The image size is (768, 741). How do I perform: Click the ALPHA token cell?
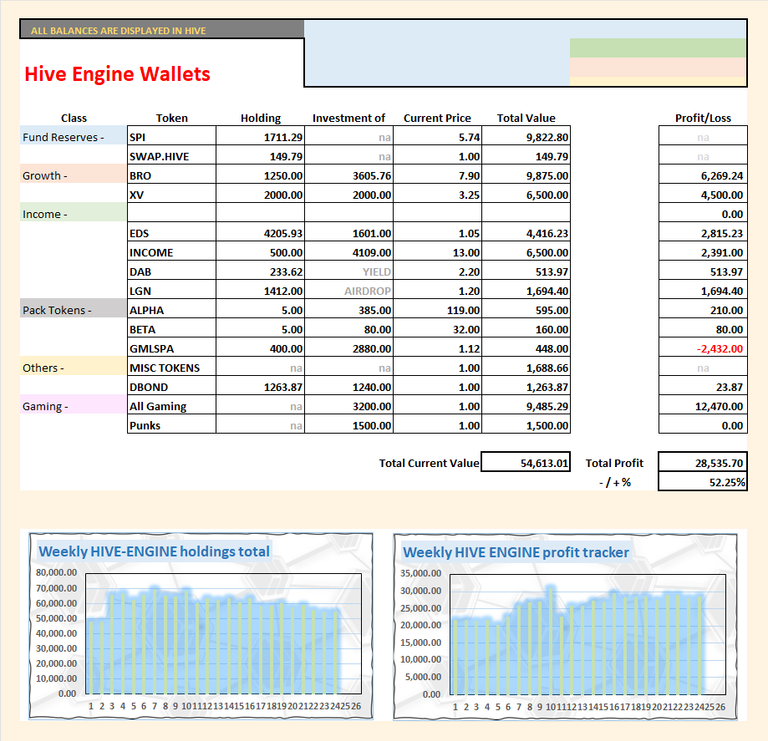pos(171,309)
